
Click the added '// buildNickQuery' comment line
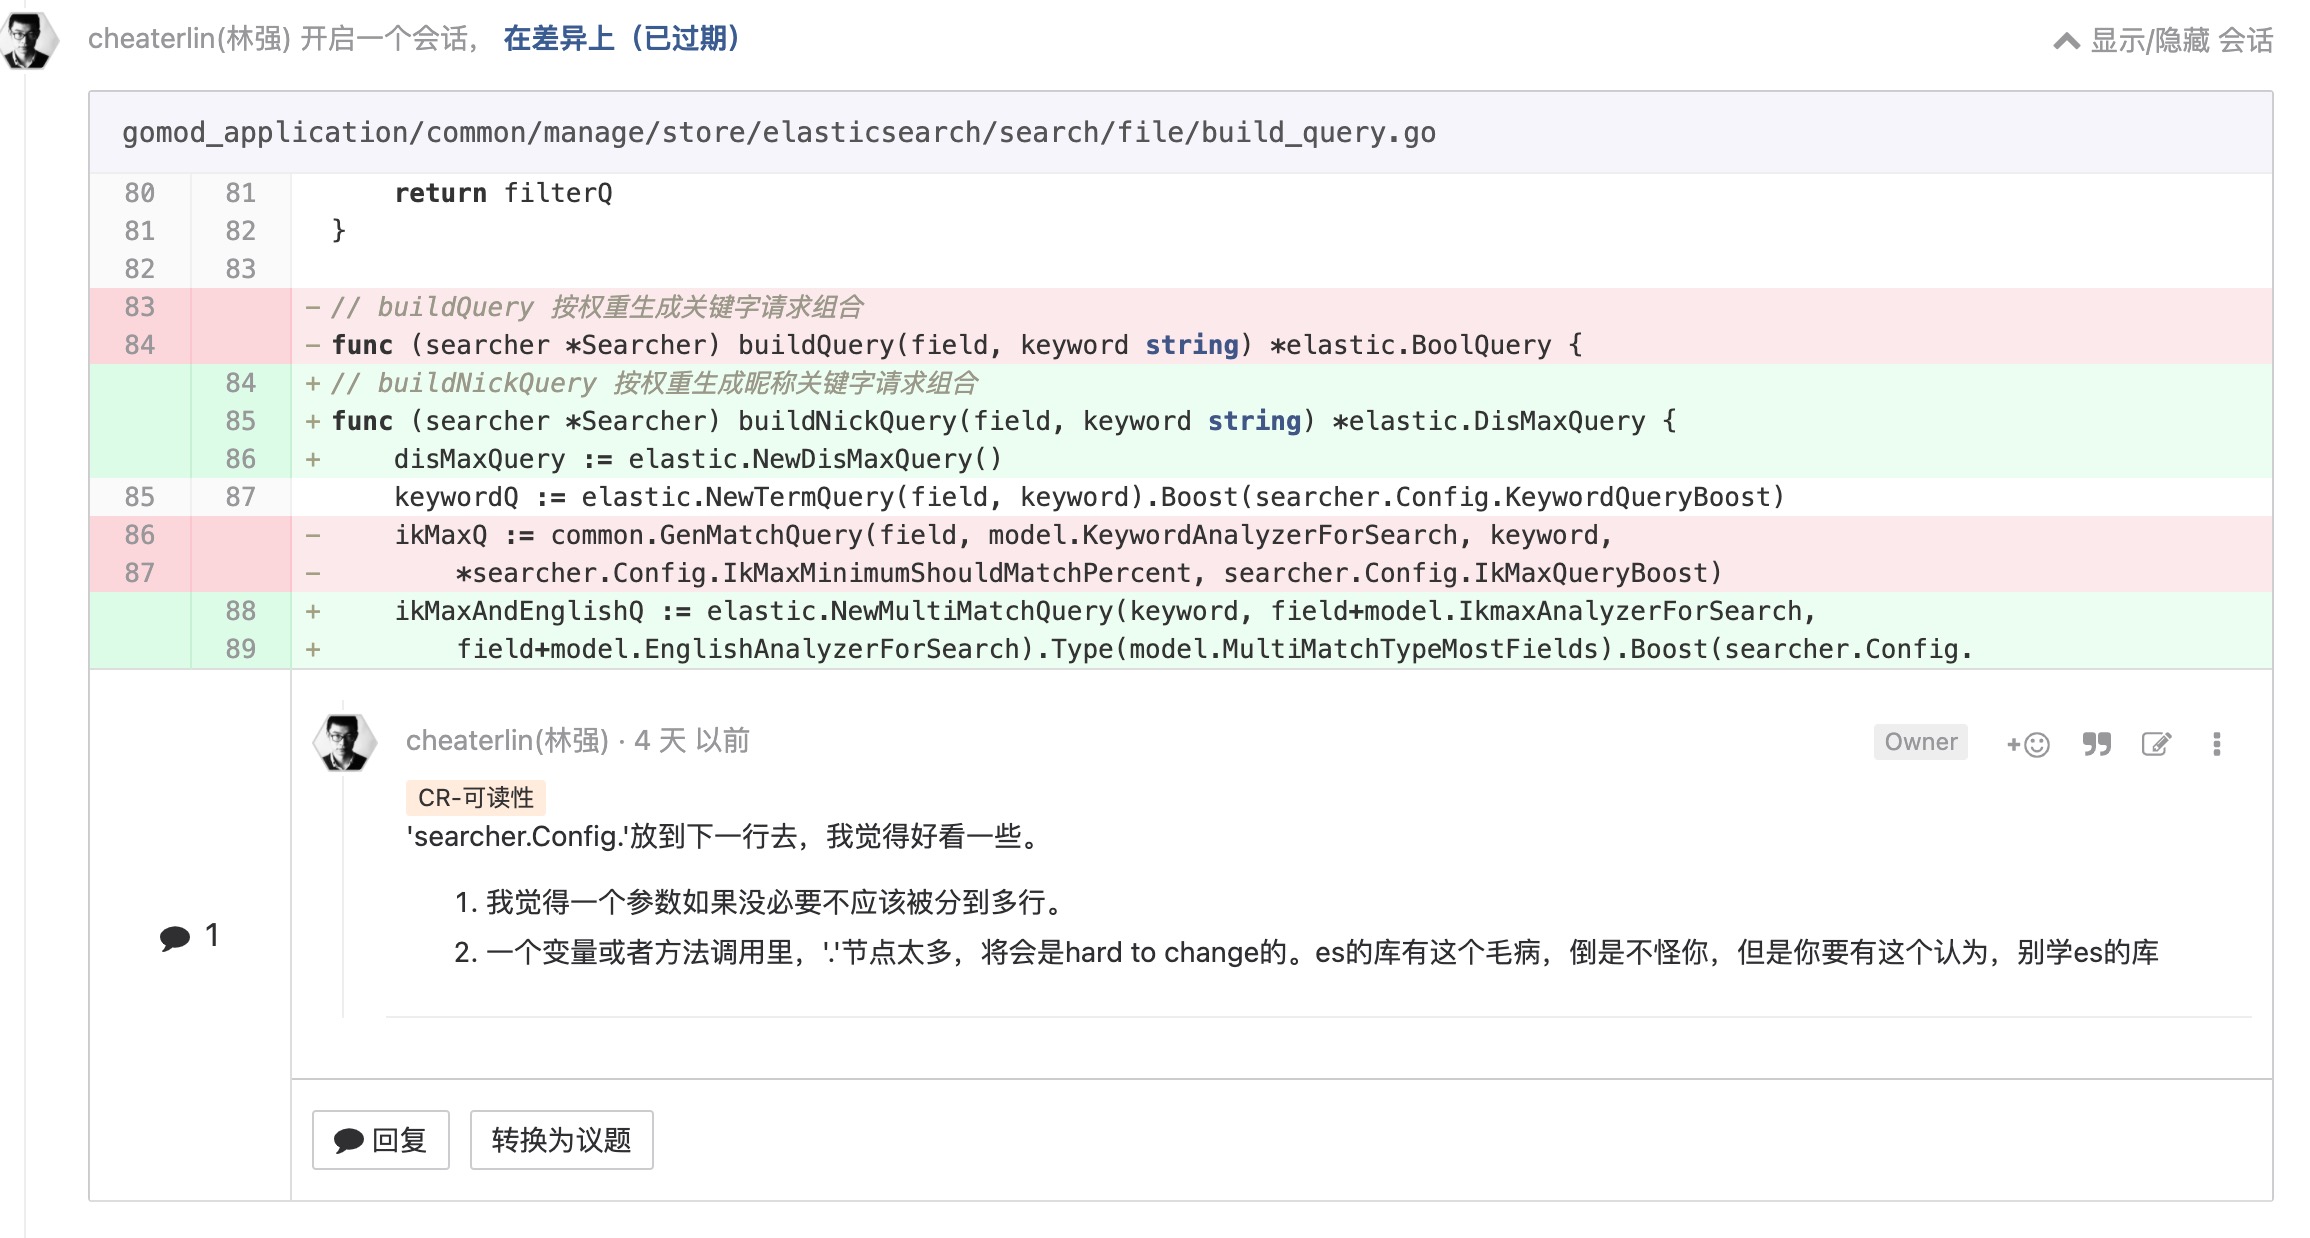[654, 383]
